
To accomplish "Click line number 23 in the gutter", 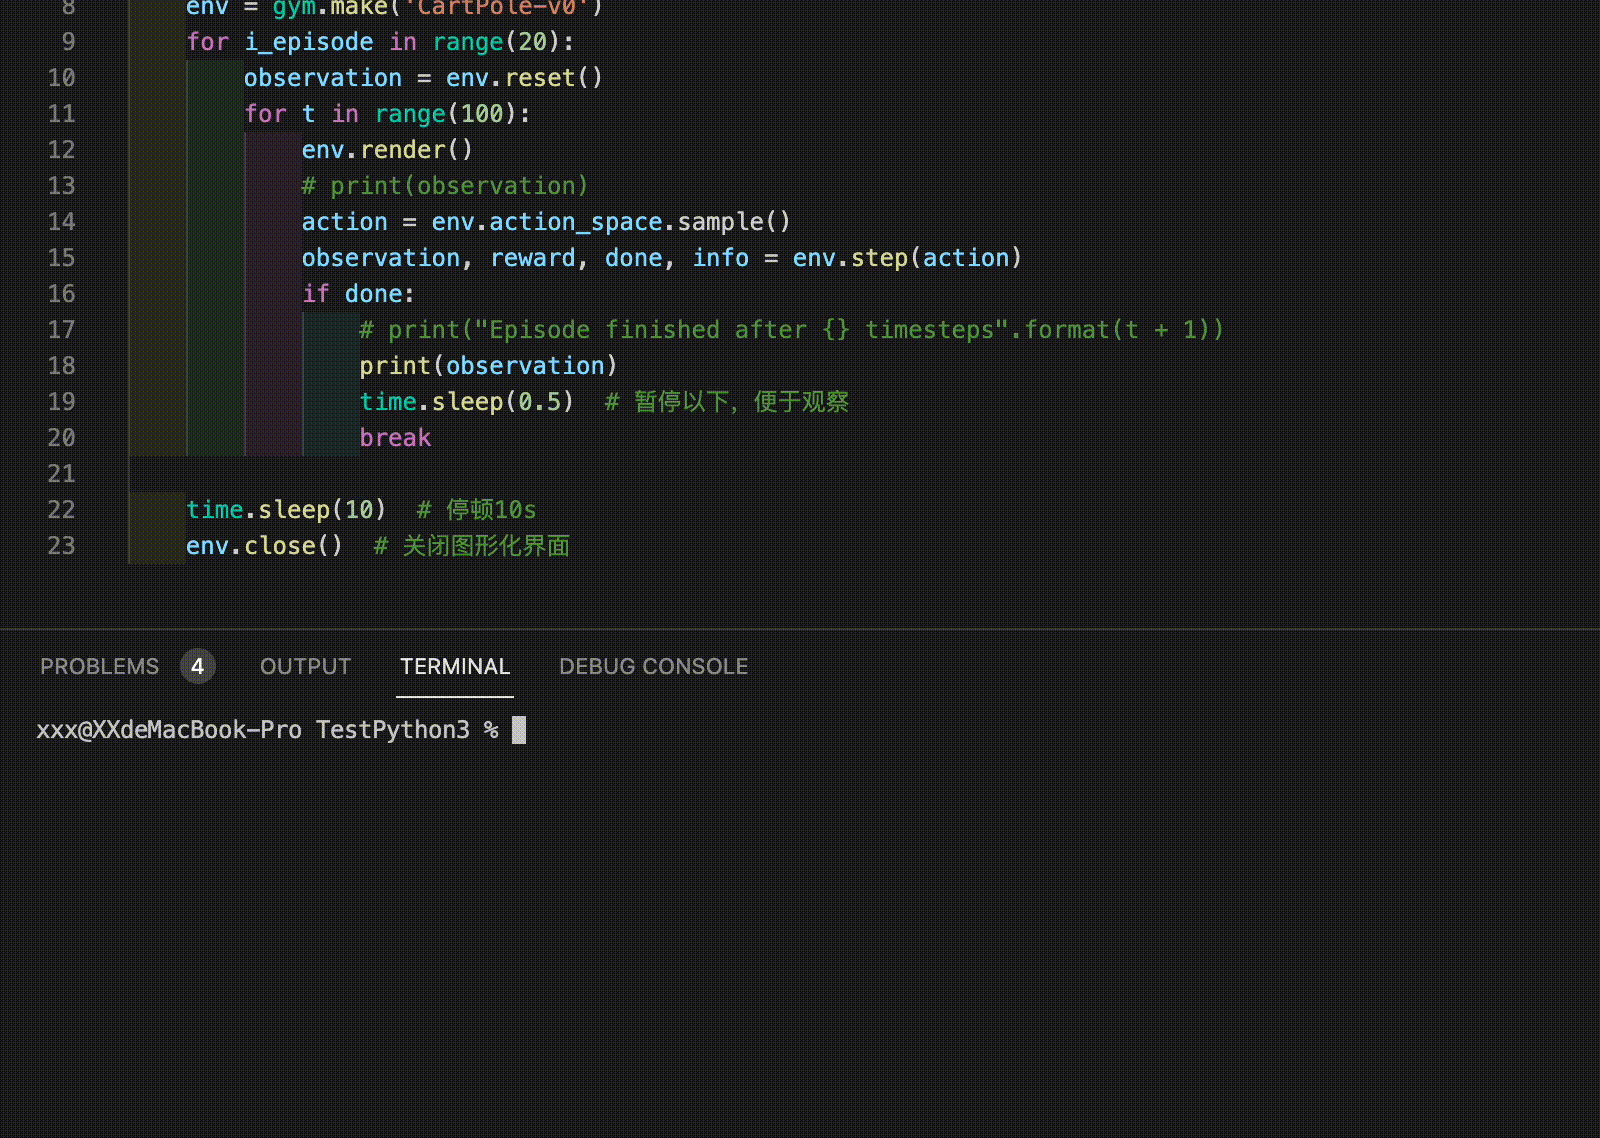I will coord(61,546).
